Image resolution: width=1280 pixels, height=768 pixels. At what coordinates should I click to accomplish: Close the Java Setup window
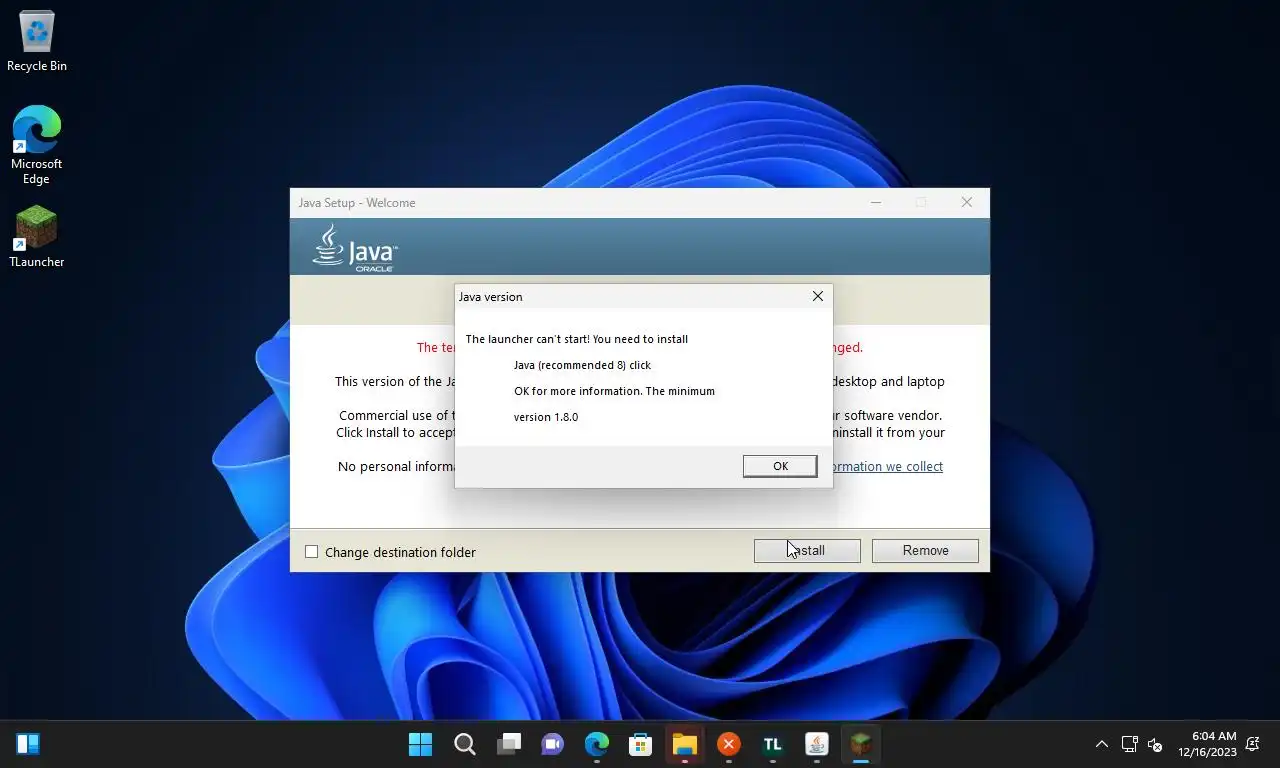pyautogui.click(x=966, y=202)
